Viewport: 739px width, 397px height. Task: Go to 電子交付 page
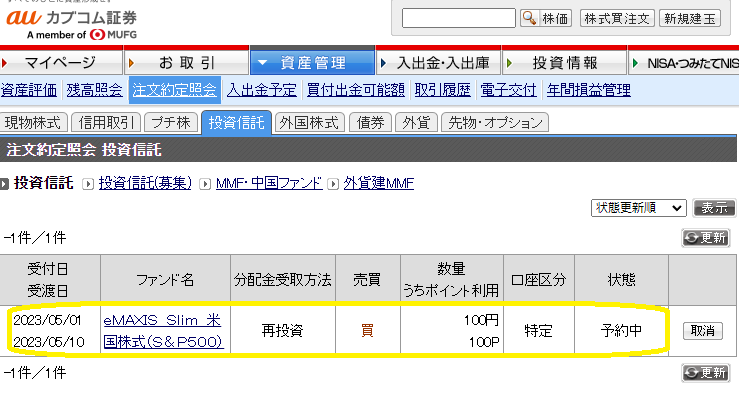[508, 90]
